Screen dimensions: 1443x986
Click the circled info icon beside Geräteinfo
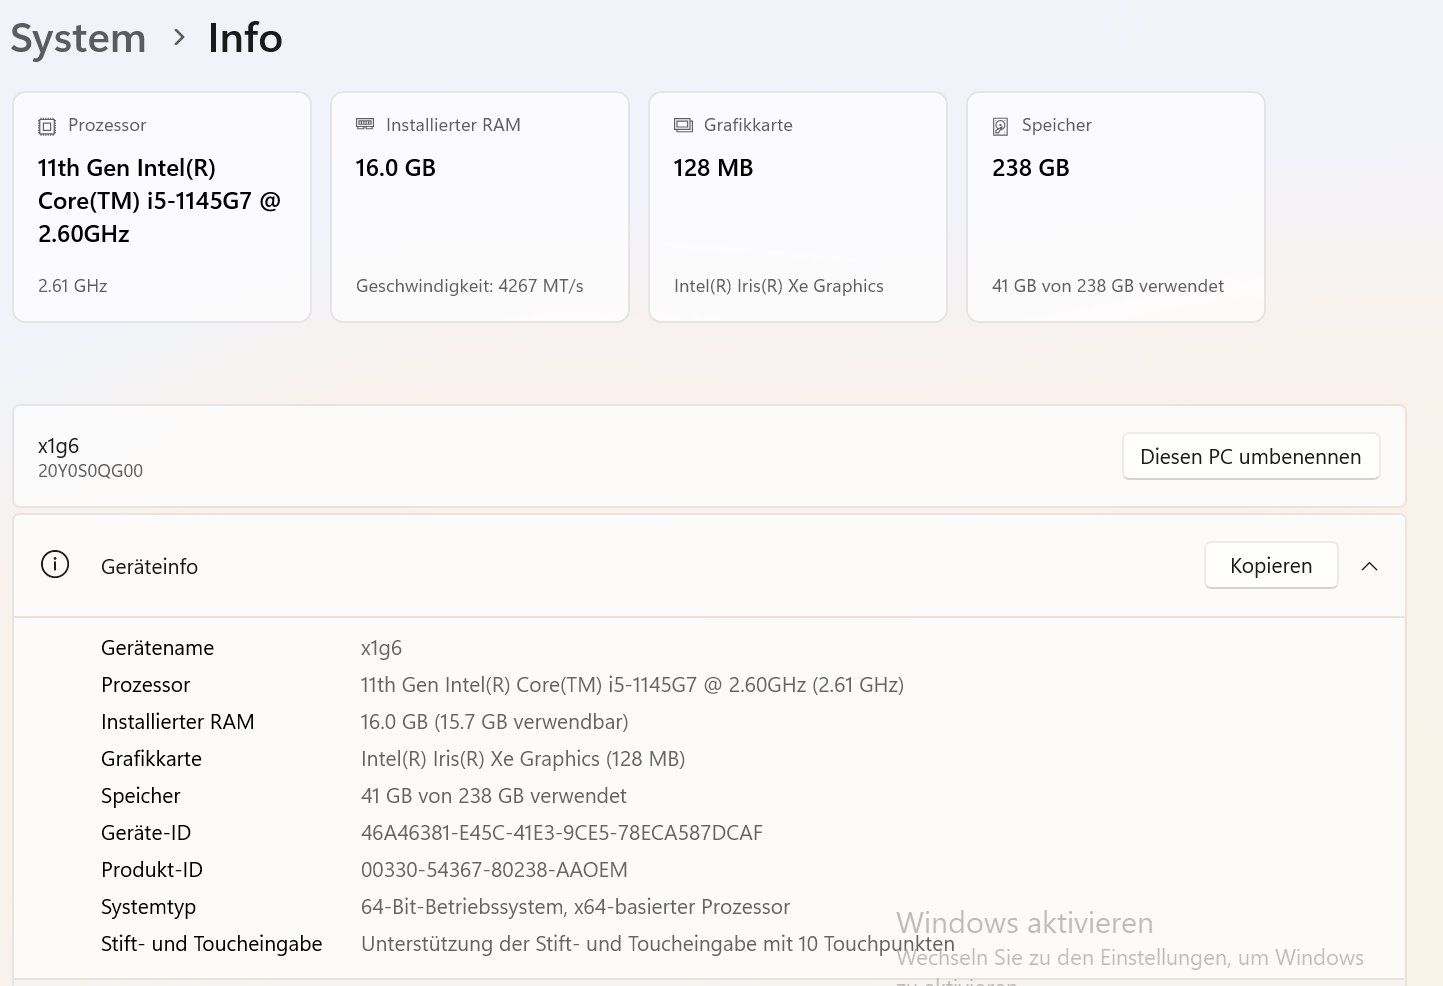pyautogui.click(x=55, y=565)
